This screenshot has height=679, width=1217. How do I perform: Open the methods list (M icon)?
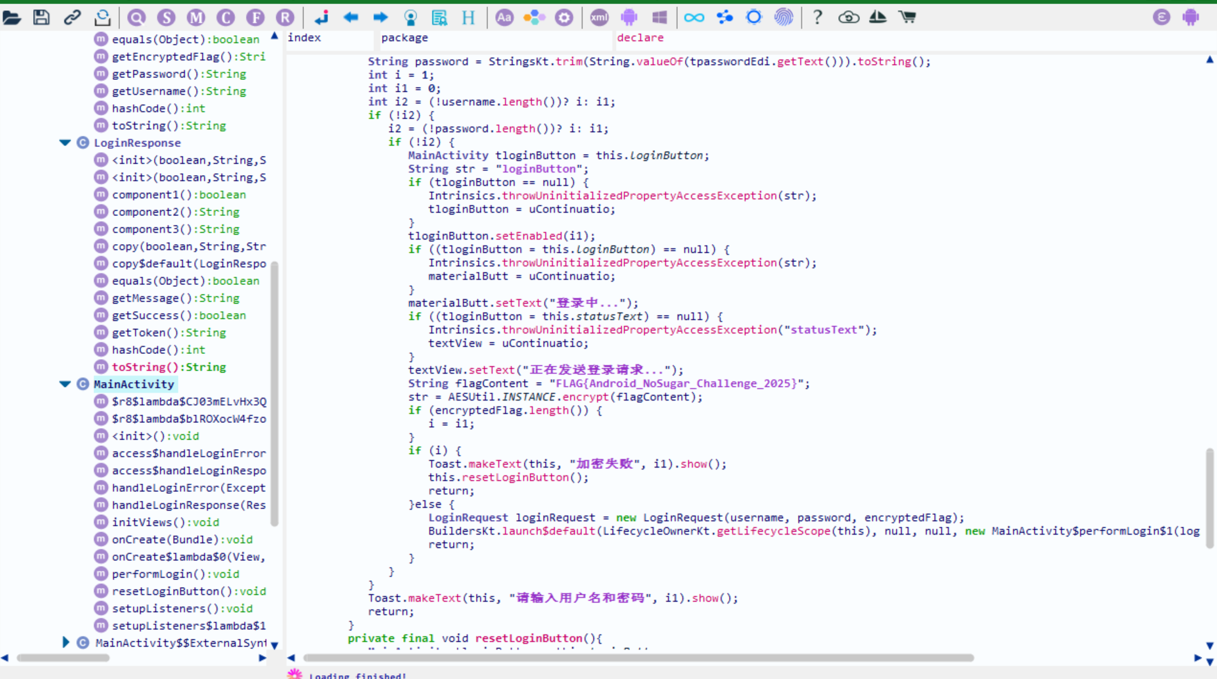click(x=196, y=17)
